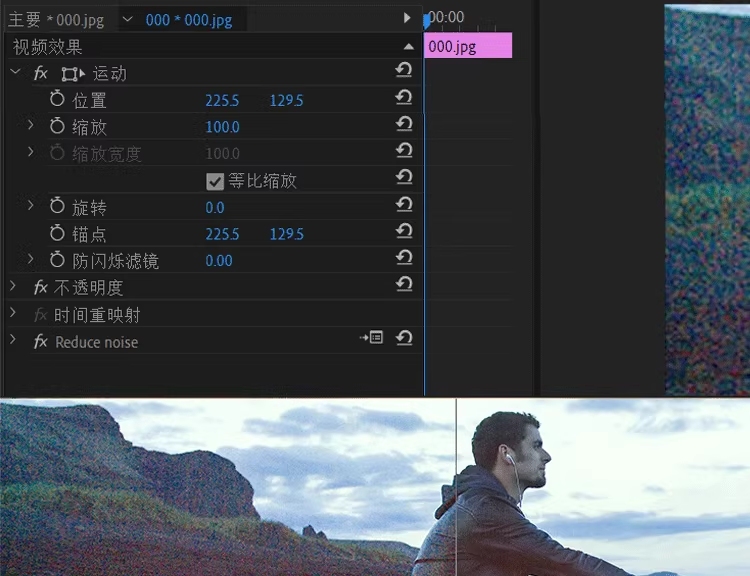Image resolution: width=750 pixels, height=576 pixels.
Task: Toggle 等比缩放 uniform scale checkbox
Action: [x=215, y=181]
